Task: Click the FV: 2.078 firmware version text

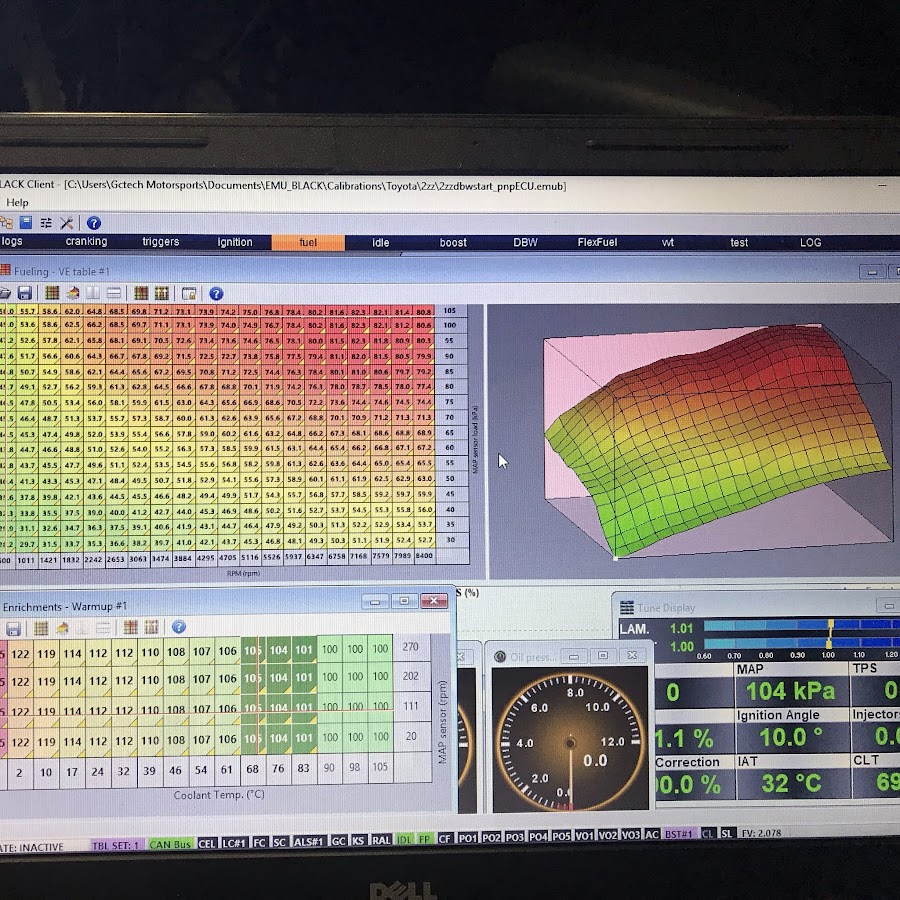Action: (762, 833)
